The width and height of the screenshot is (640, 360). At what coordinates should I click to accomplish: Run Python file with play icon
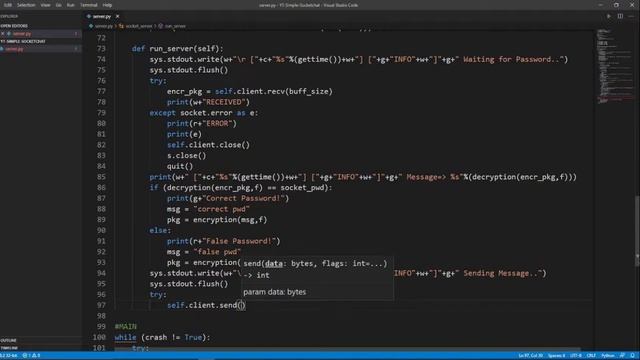(609, 16)
